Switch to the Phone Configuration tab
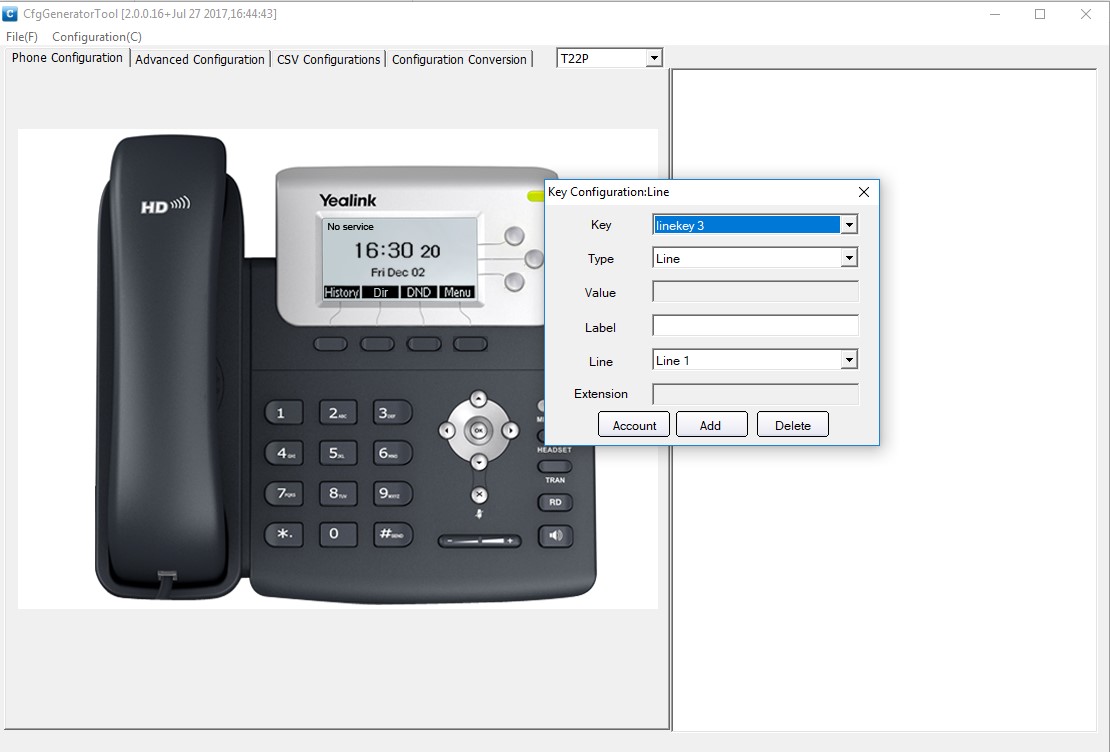This screenshot has width=1110, height=752. point(67,58)
